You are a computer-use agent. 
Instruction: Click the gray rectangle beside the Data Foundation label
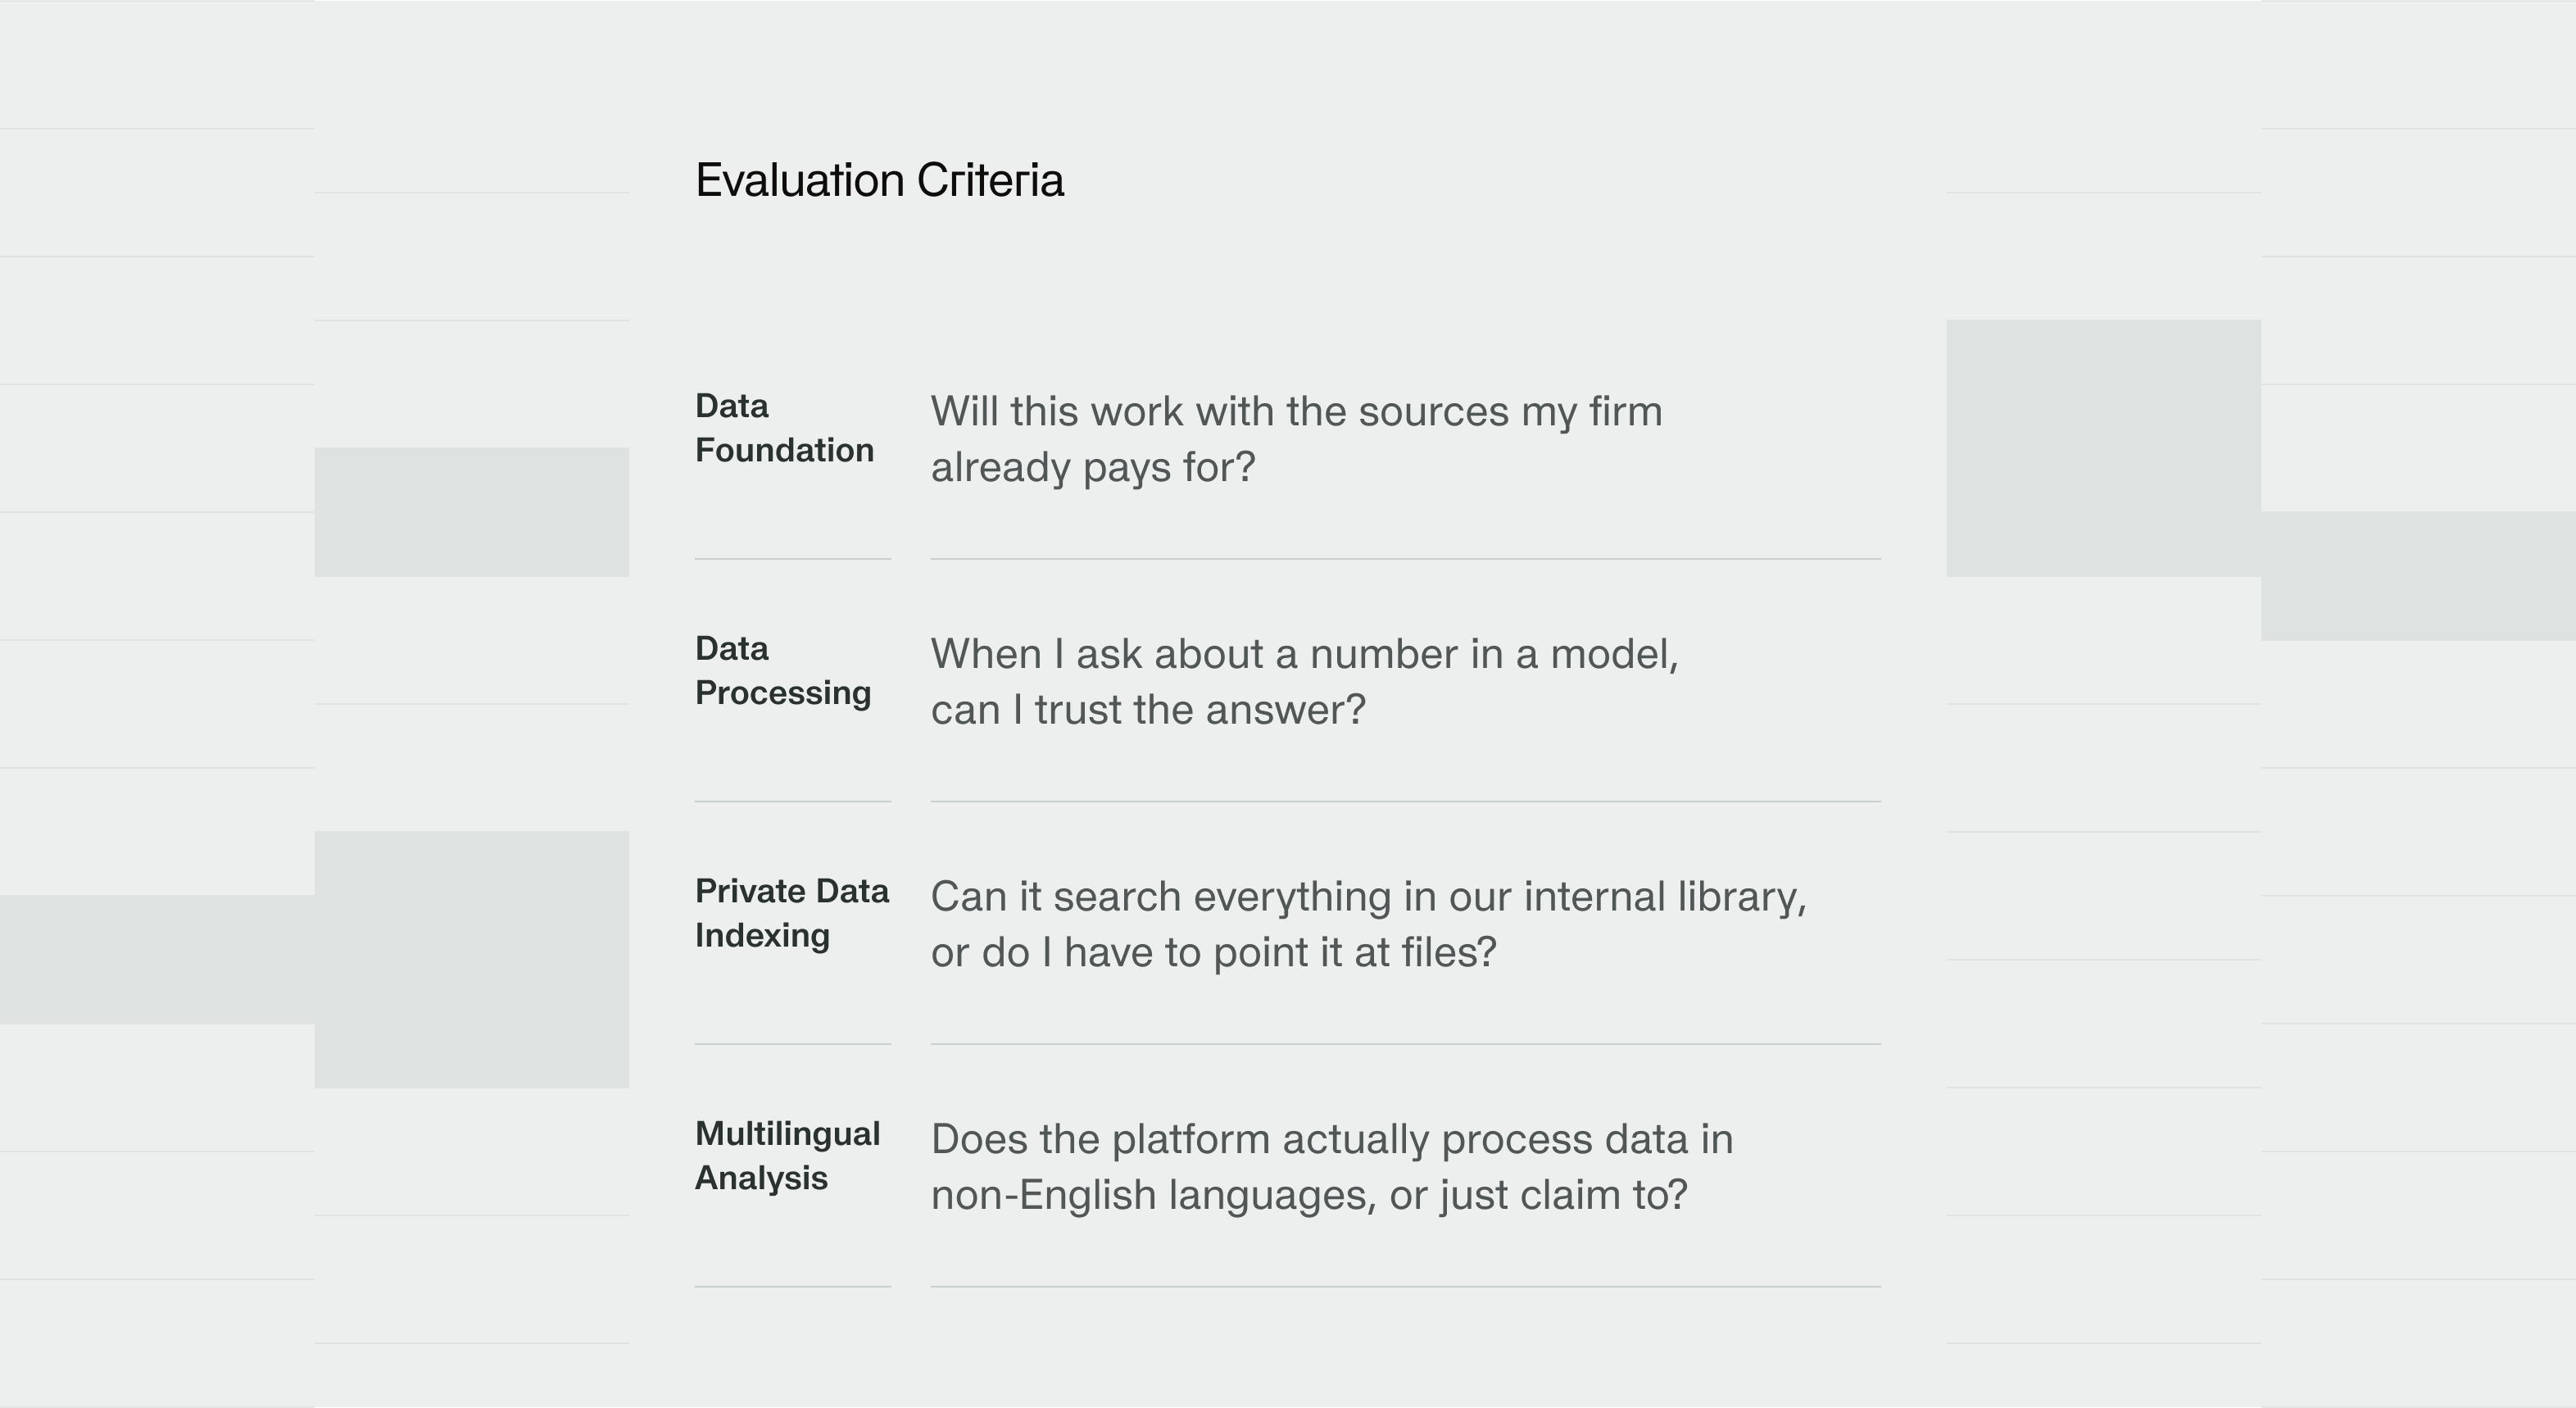click(x=471, y=512)
